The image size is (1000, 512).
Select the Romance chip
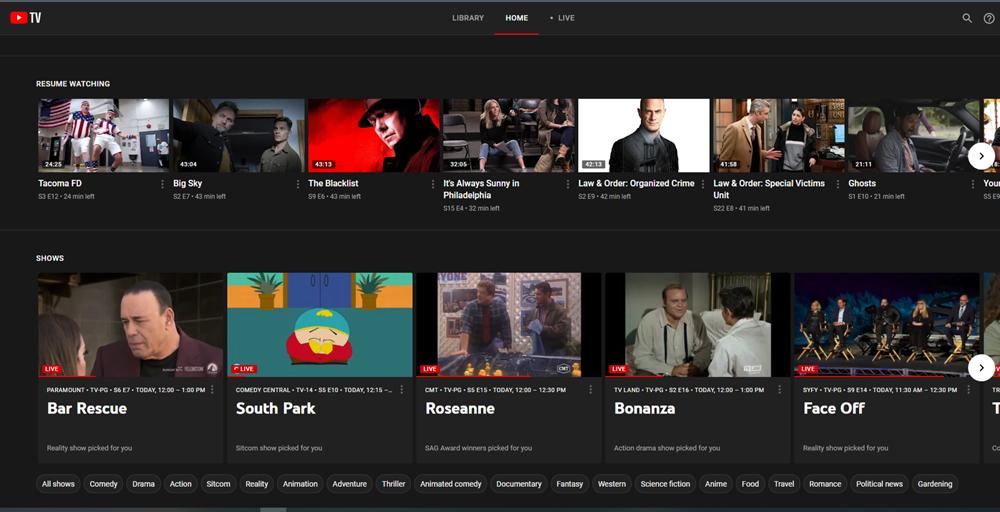click(825, 484)
